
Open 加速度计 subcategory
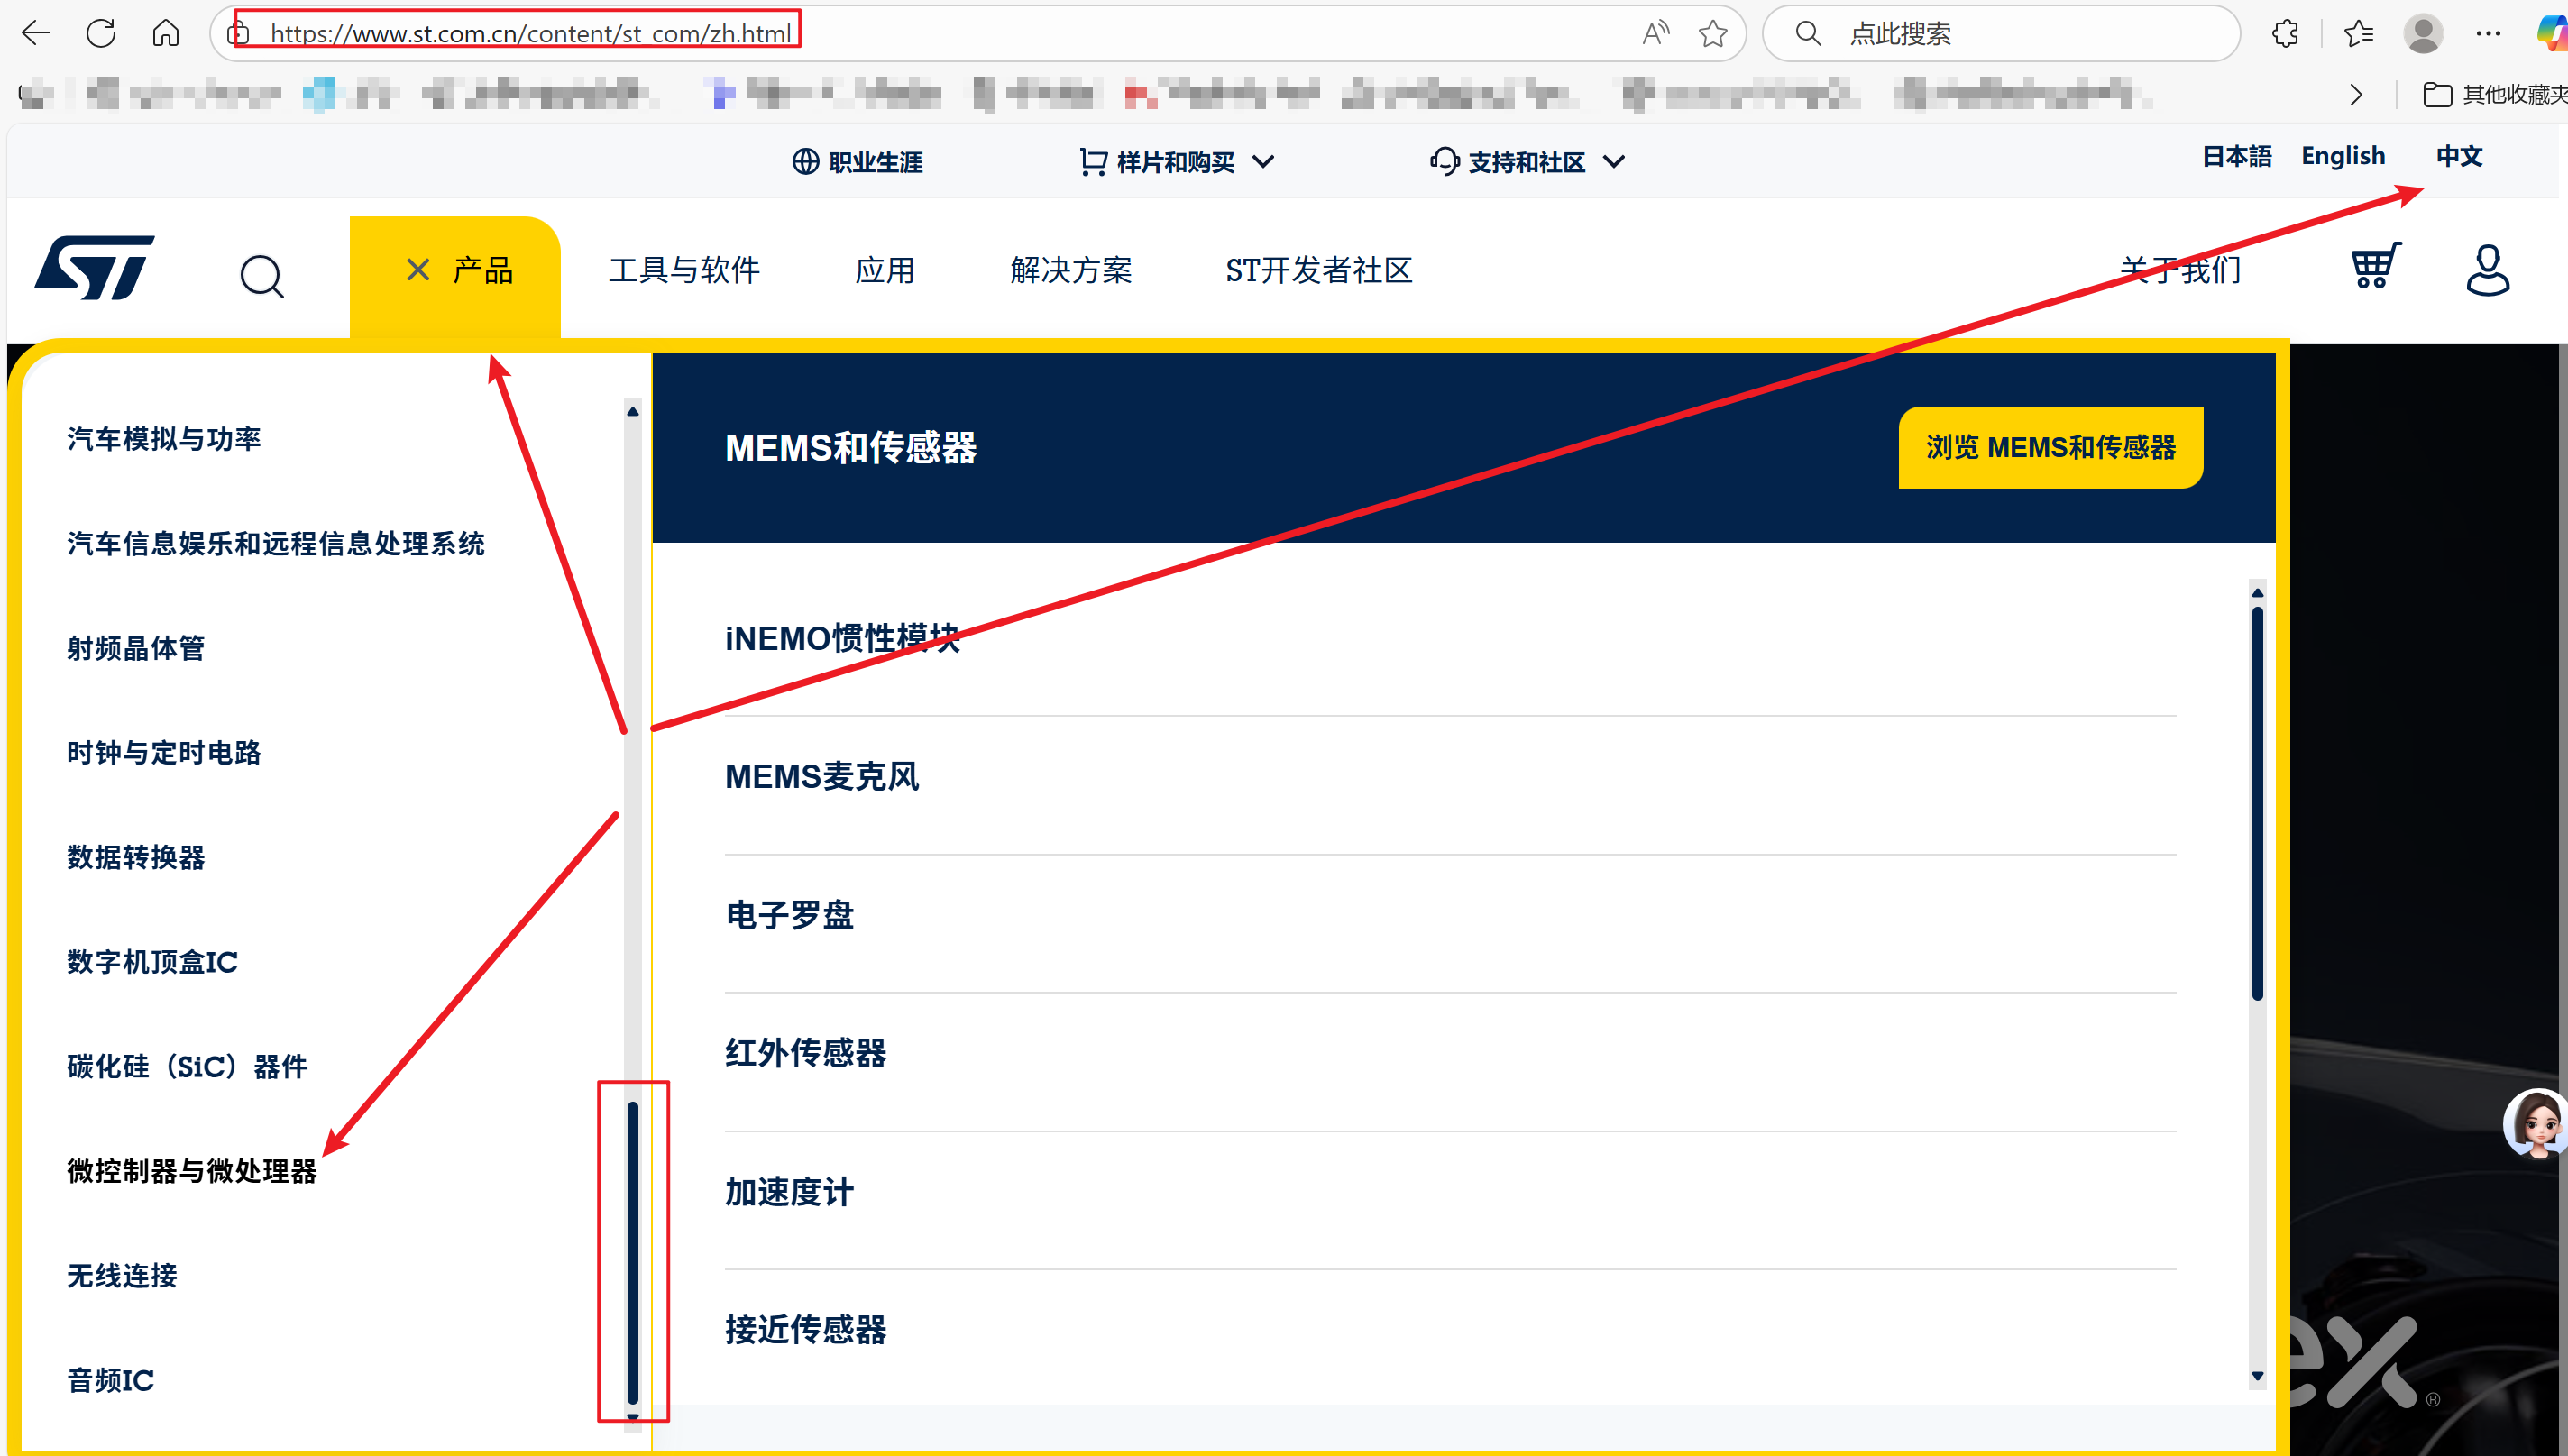click(x=790, y=1191)
